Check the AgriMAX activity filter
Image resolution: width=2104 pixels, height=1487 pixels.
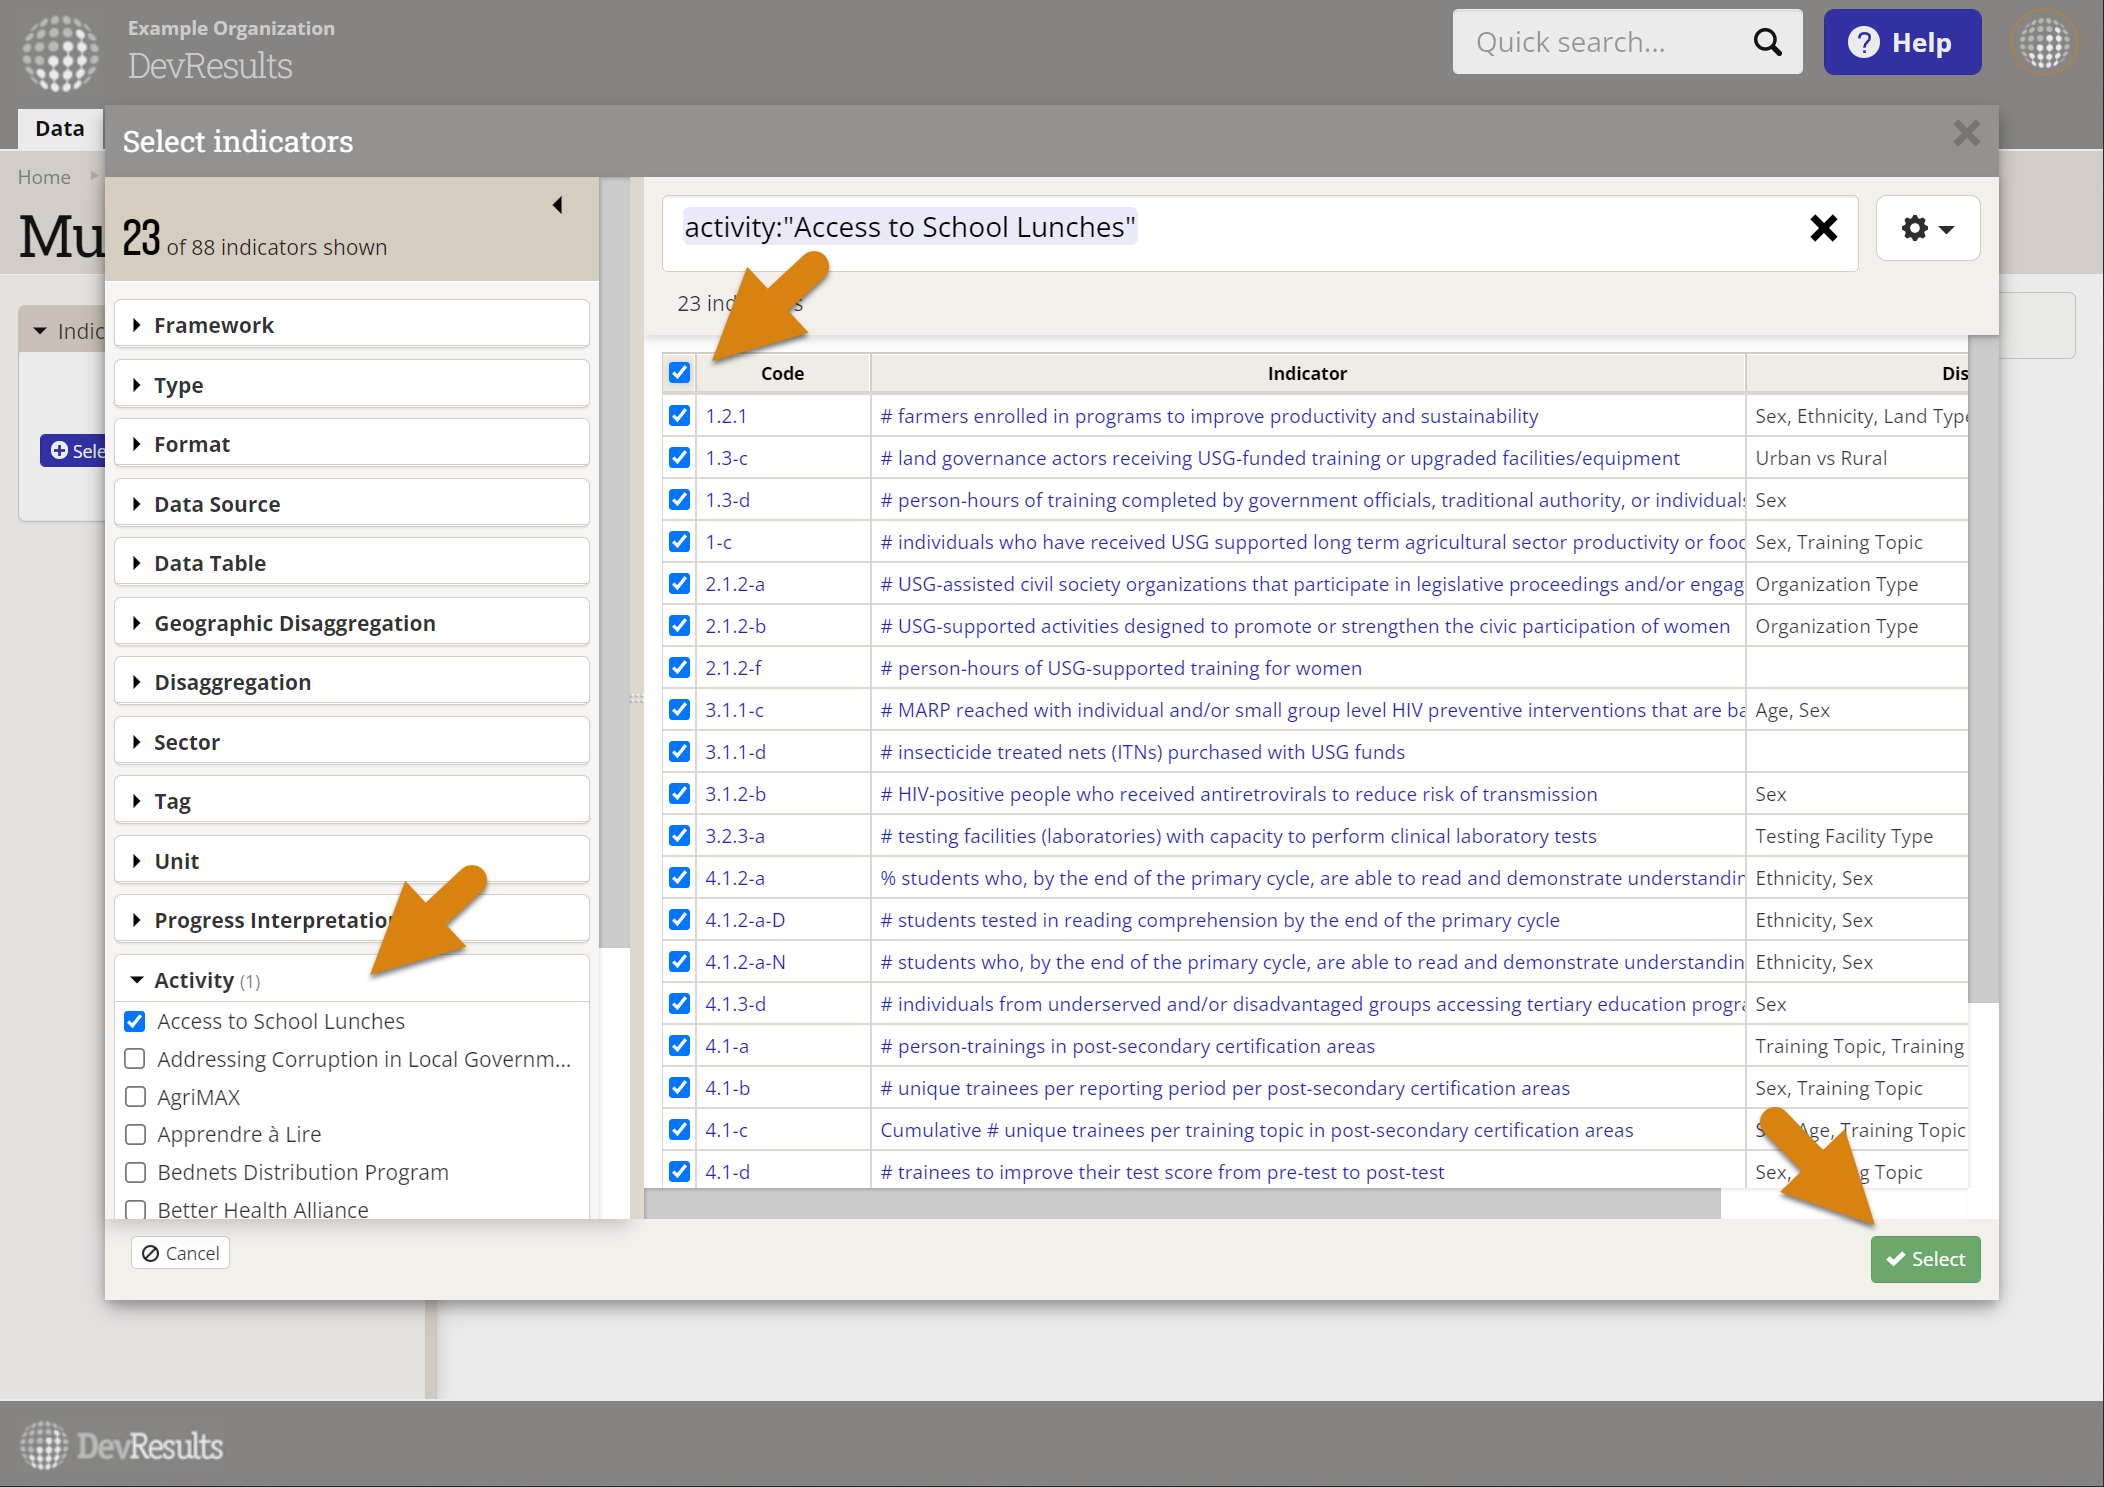(x=135, y=1097)
